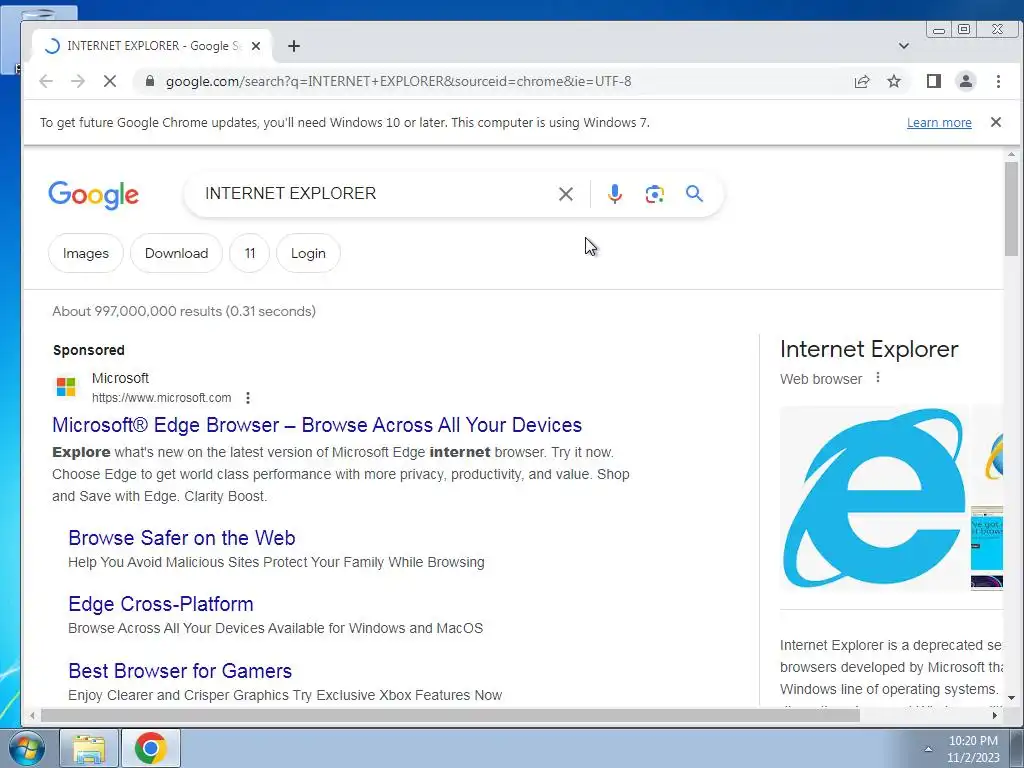Open the taskbar clock showing 10:20 PM
The height and width of the screenshot is (768, 1024).
[973, 749]
